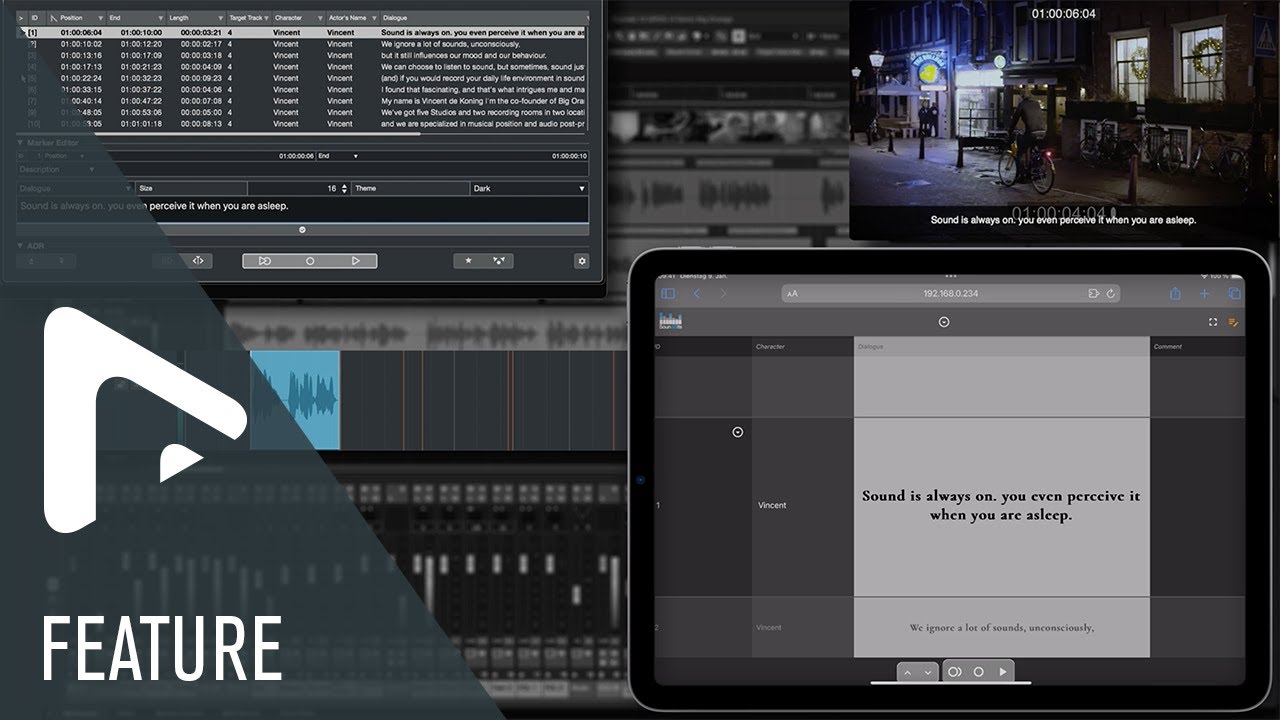
Task: Click the ADR record circle button in the marker window
Action: click(x=310, y=261)
